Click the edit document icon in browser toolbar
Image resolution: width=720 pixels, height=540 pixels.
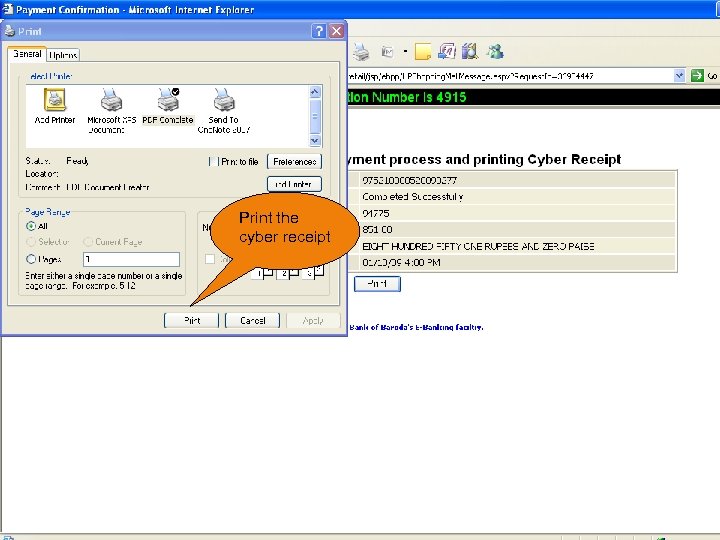388,52
